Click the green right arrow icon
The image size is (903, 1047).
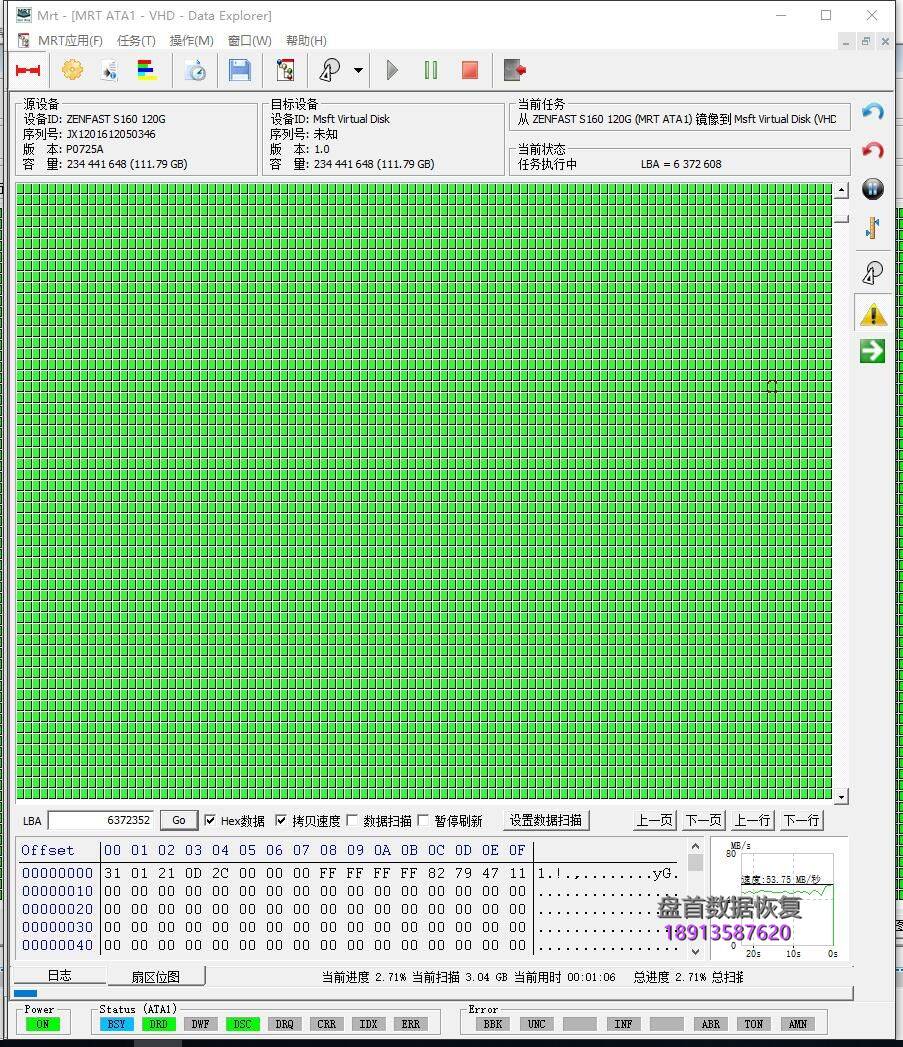tap(872, 351)
